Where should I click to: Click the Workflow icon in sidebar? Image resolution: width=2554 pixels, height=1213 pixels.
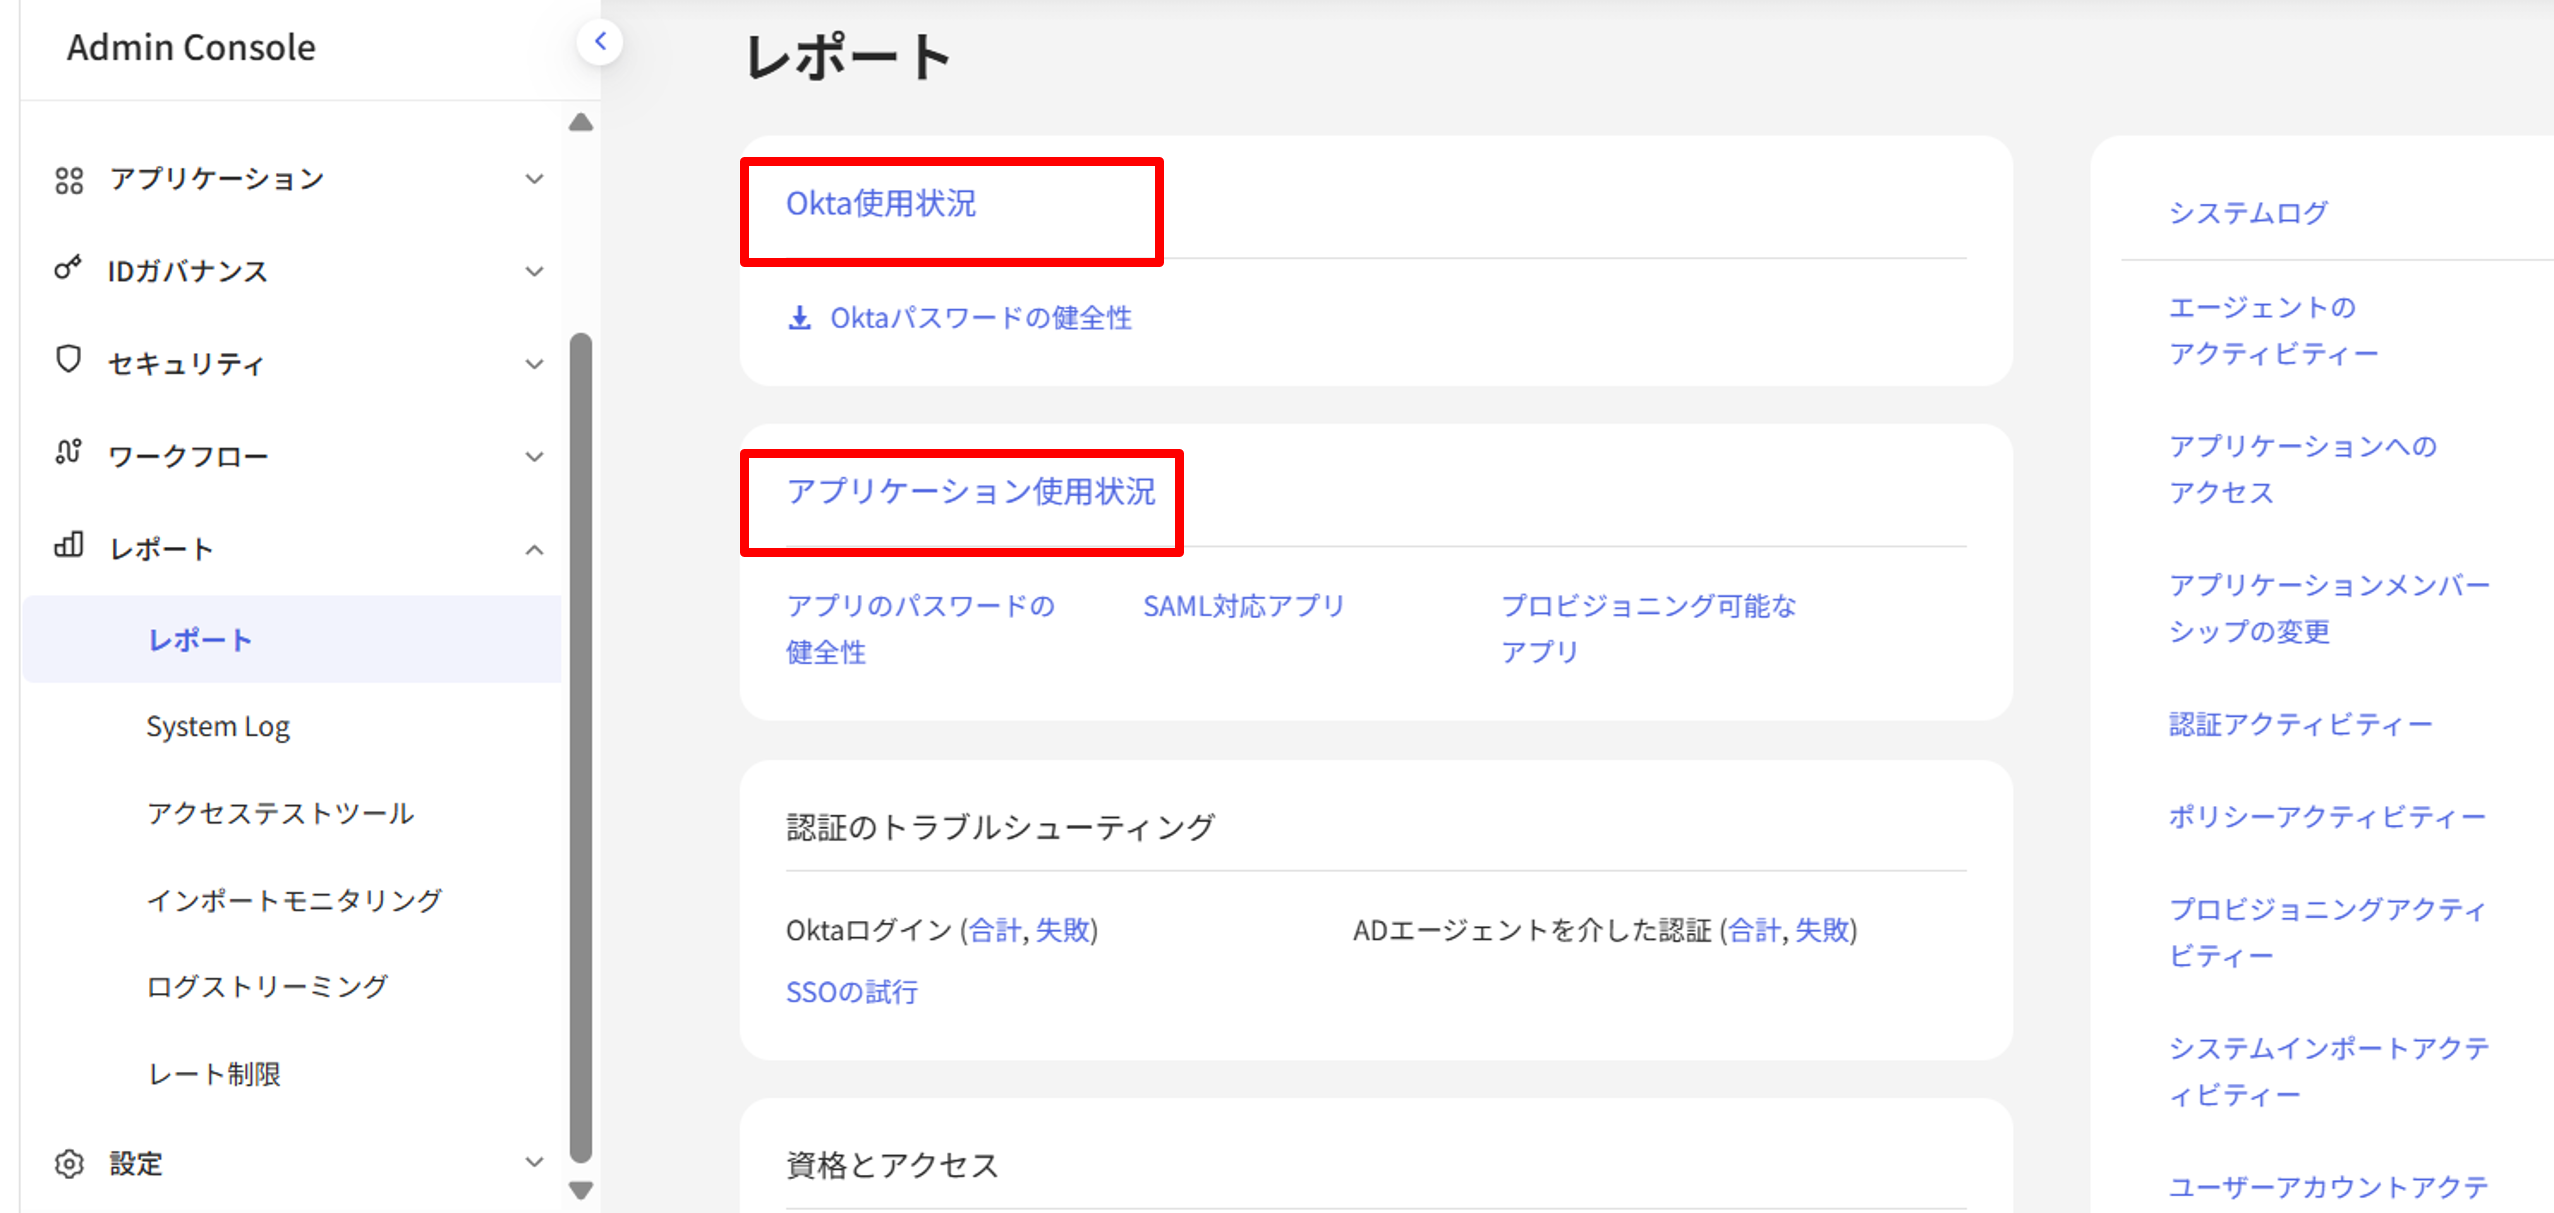68,452
